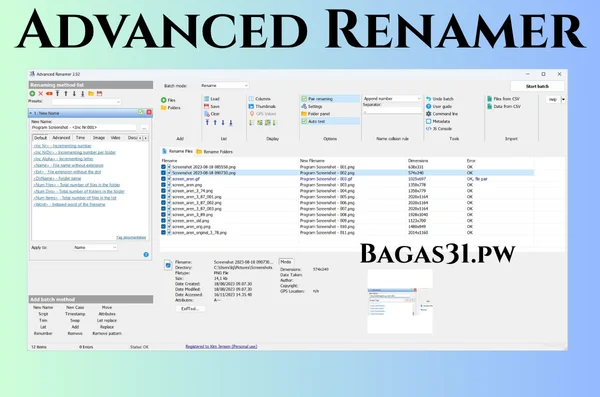Select the Rename Files tab
The image size is (600, 397).
[x=178, y=151]
